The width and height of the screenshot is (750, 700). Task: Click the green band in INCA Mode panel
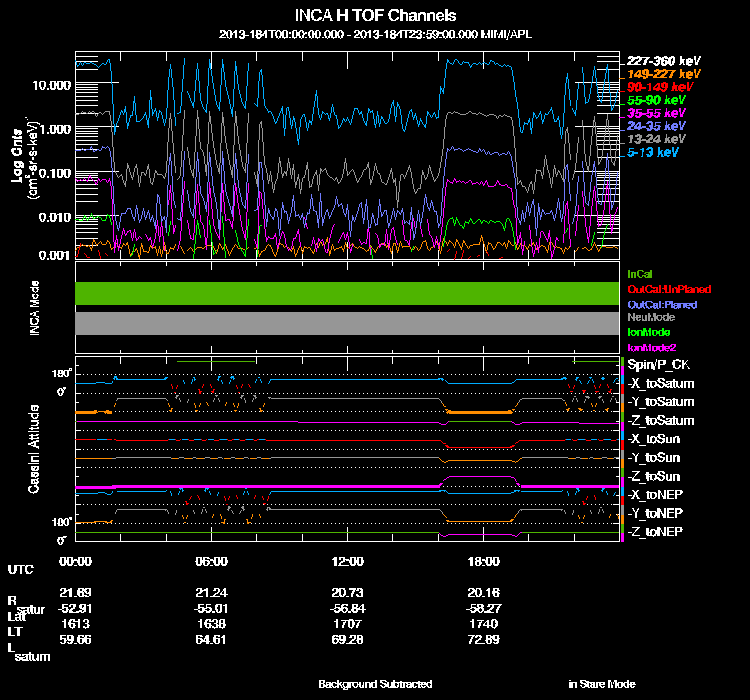pyautogui.click(x=347, y=293)
